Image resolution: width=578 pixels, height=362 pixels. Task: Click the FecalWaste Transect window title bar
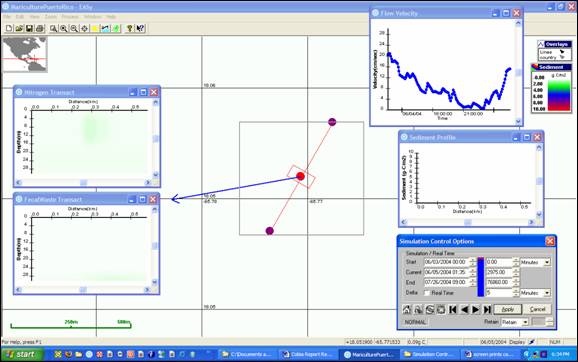[x=87, y=199]
